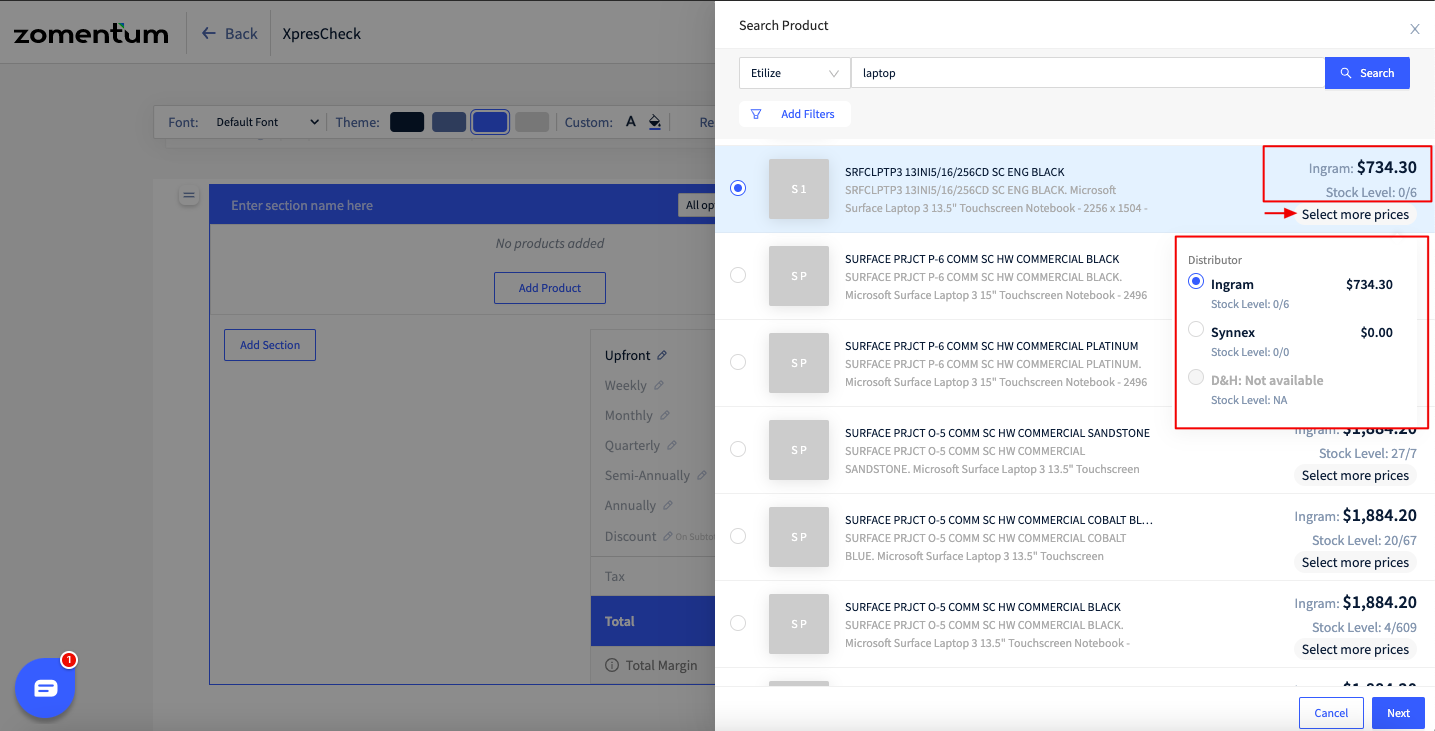Choose the Synnex distributor radio option
Image resolution: width=1435 pixels, height=731 pixels.
[1196, 329]
